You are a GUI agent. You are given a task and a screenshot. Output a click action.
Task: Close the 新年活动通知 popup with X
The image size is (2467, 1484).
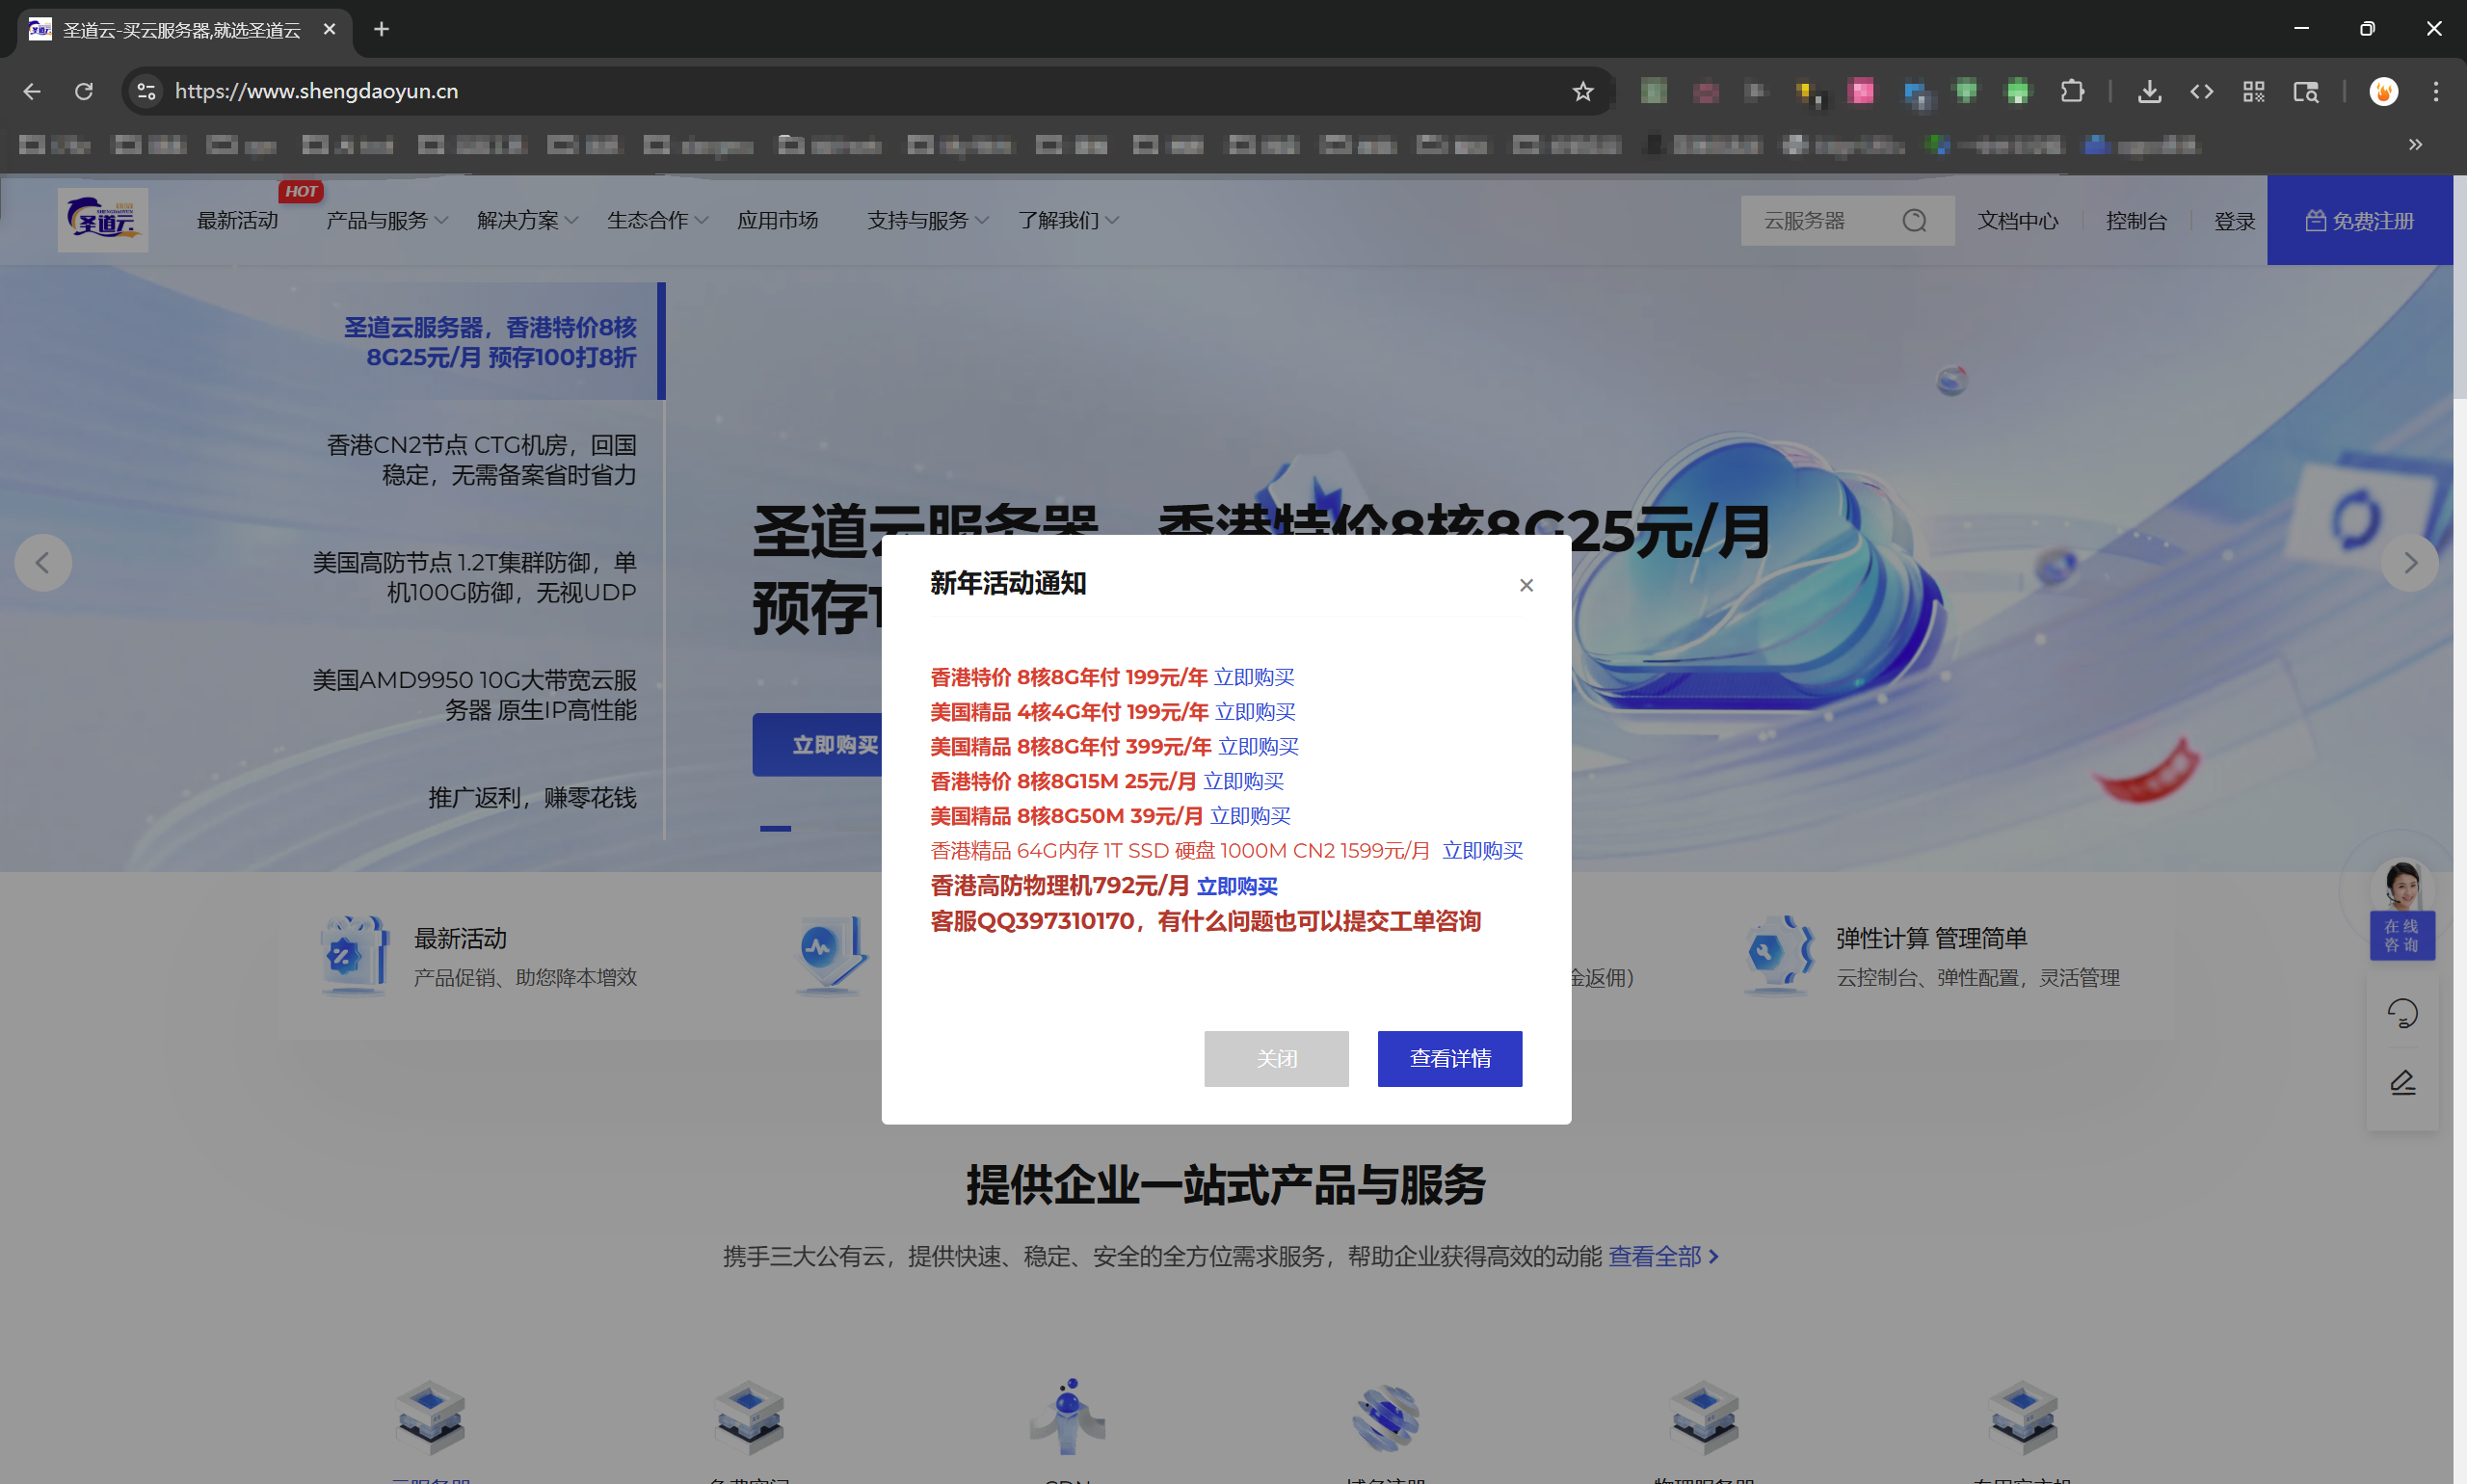1526,585
